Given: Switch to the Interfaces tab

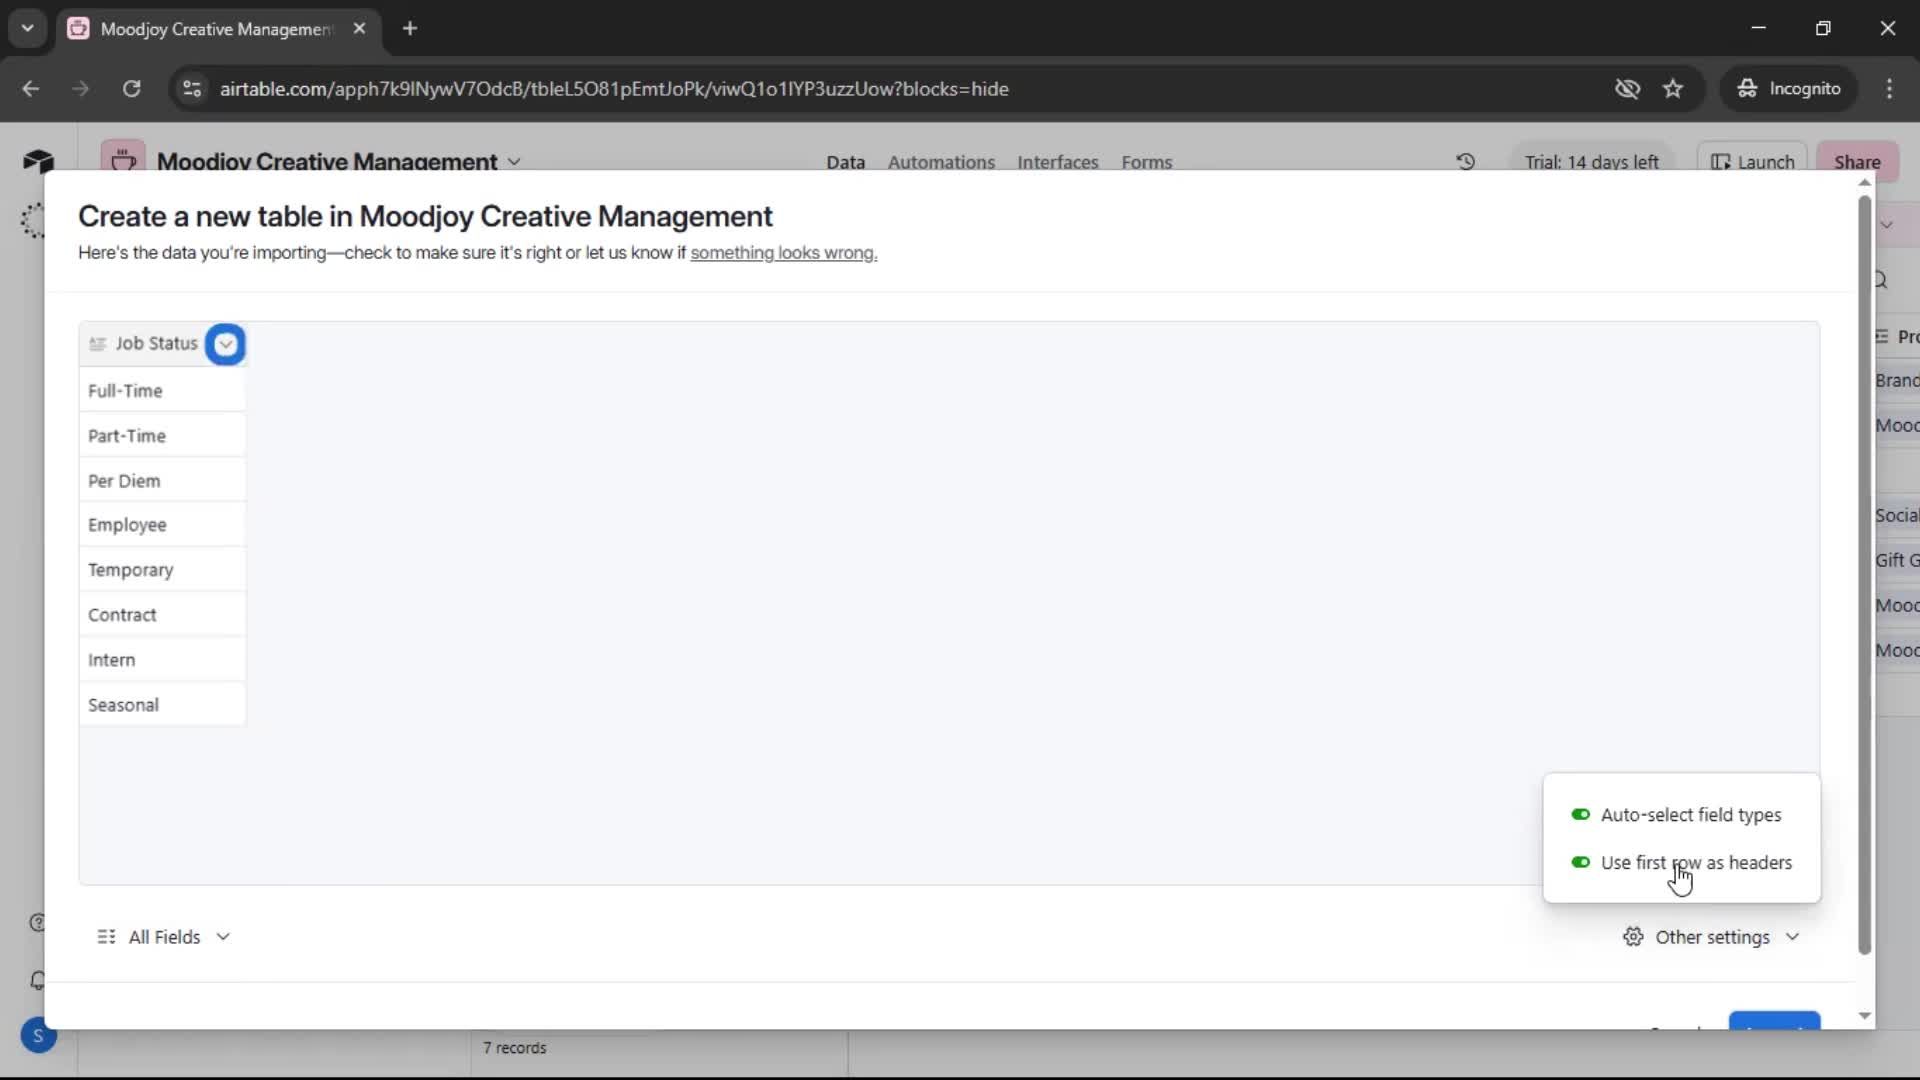Looking at the screenshot, I should click(1057, 162).
